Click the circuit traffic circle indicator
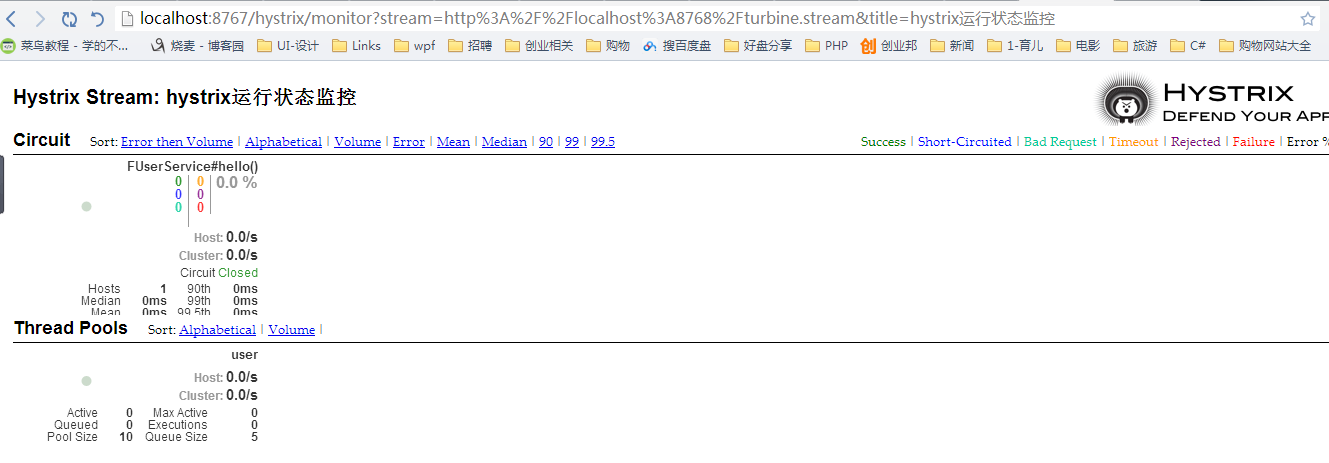This screenshot has width=1329, height=463. pyautogui.click(x=86, y=206)
